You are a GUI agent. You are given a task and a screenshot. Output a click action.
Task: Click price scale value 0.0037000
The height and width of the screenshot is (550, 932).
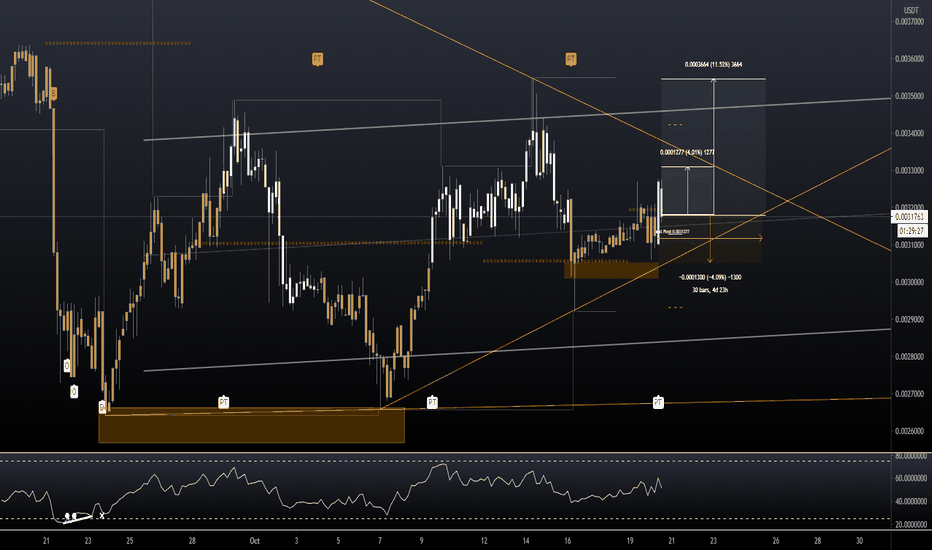(909, 21)
